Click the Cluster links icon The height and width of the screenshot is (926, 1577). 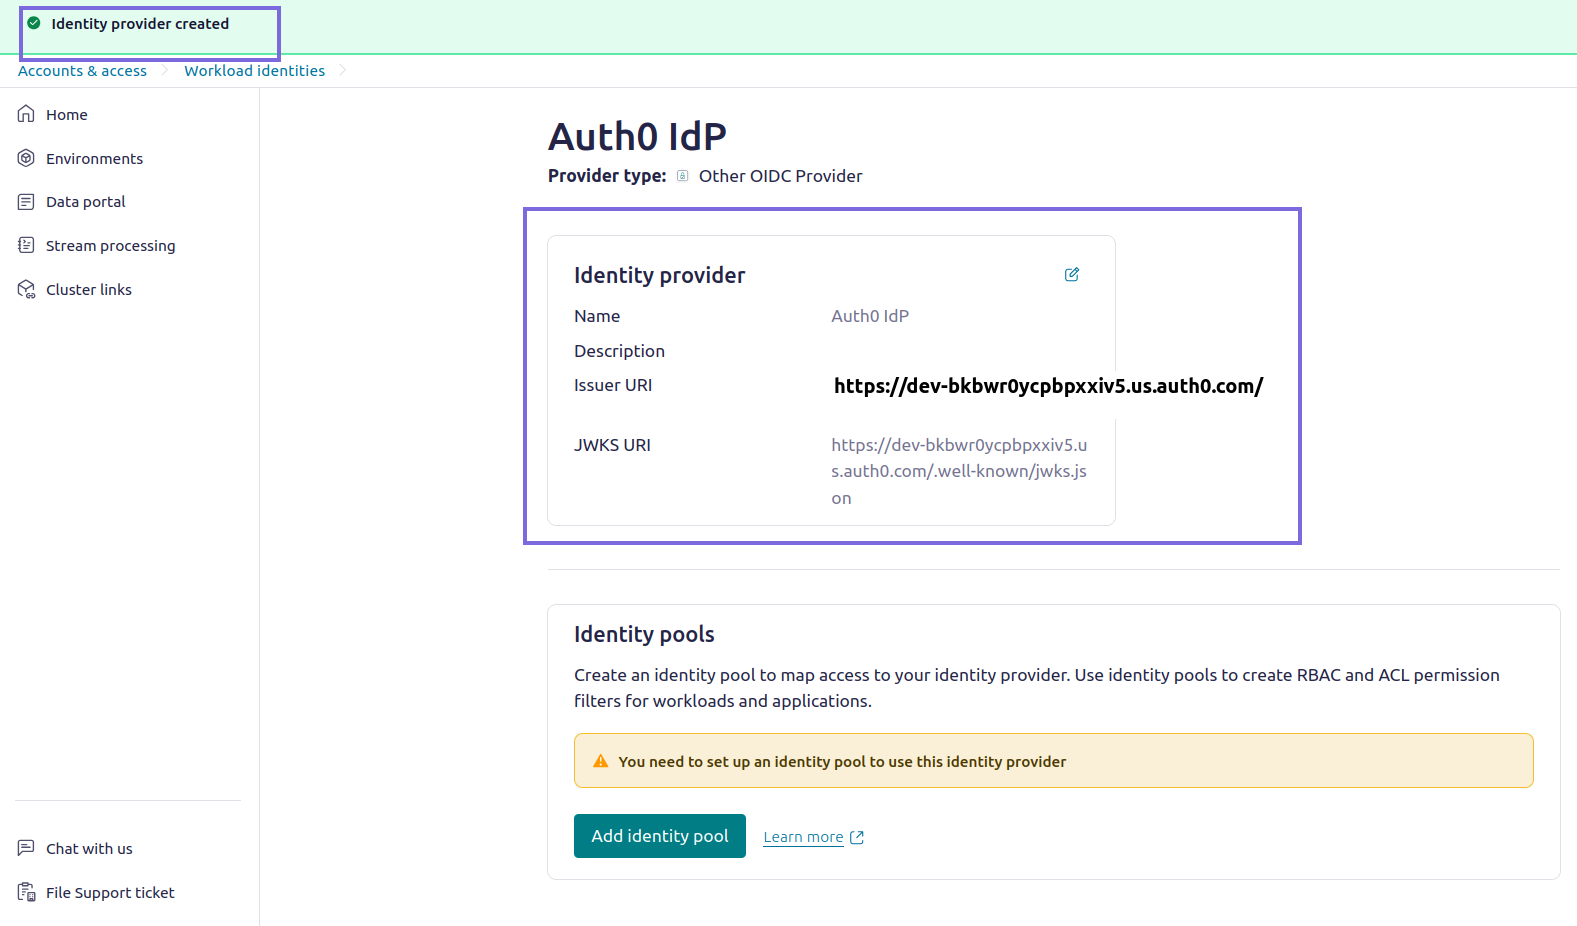point(27,289)
